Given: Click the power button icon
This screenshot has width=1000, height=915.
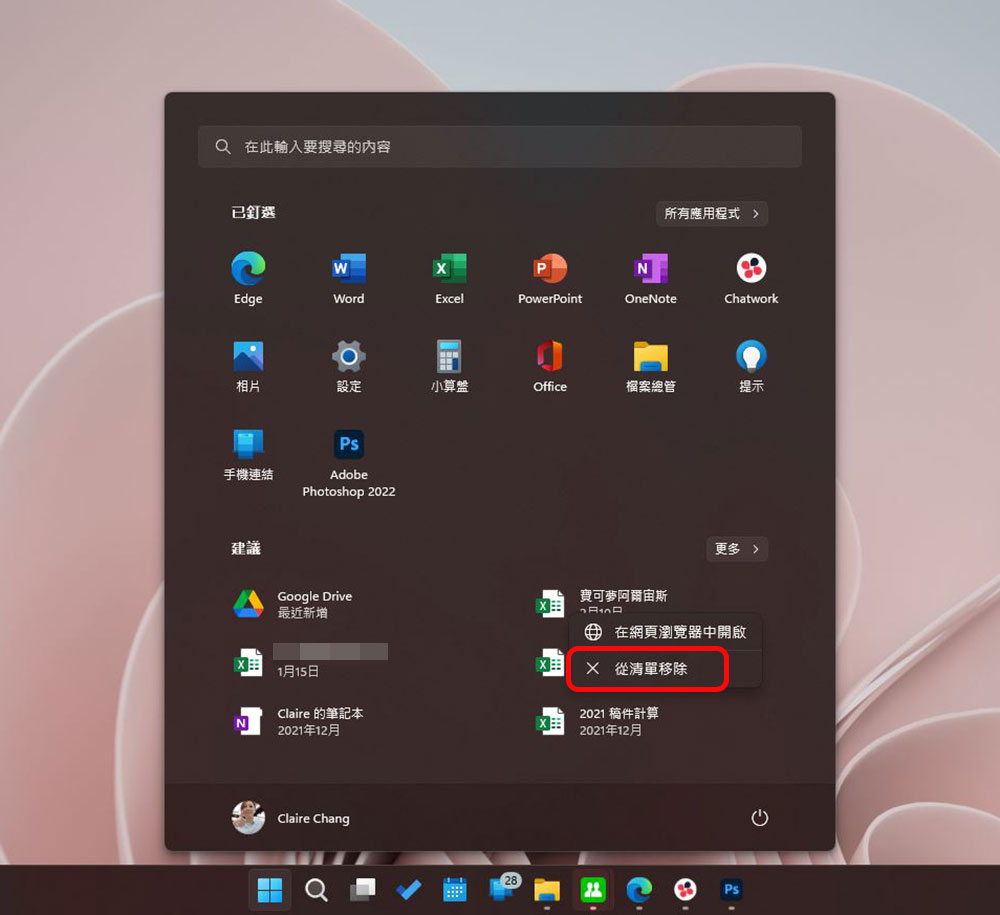Looking at the screenshot, I should pyautogui.click(x=760, y=817).
